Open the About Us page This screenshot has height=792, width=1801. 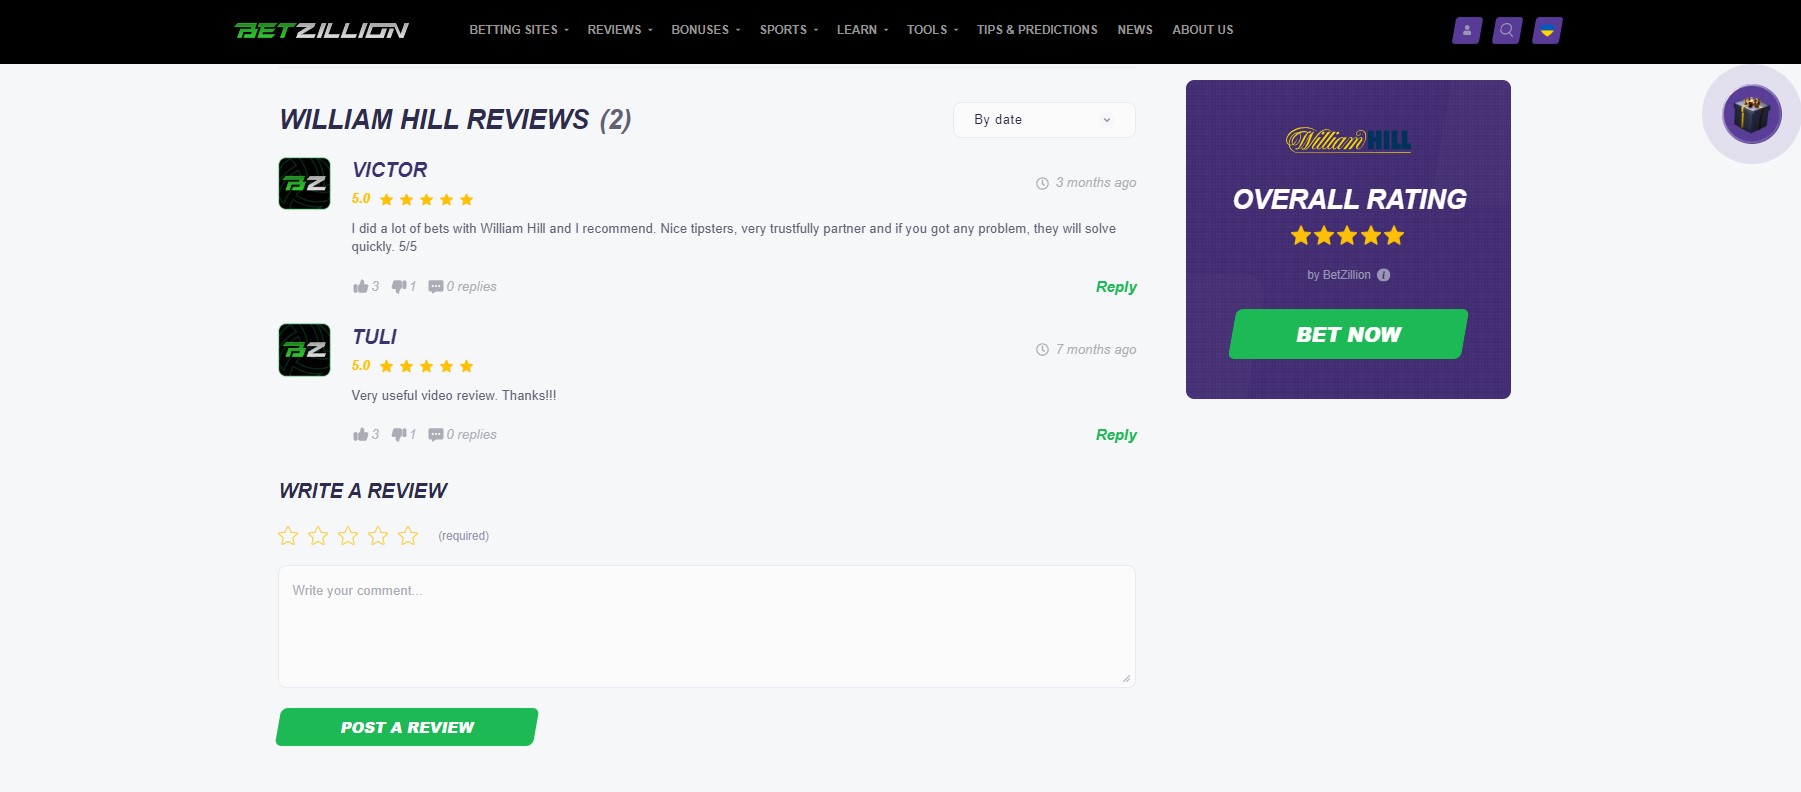point(1203,30)
